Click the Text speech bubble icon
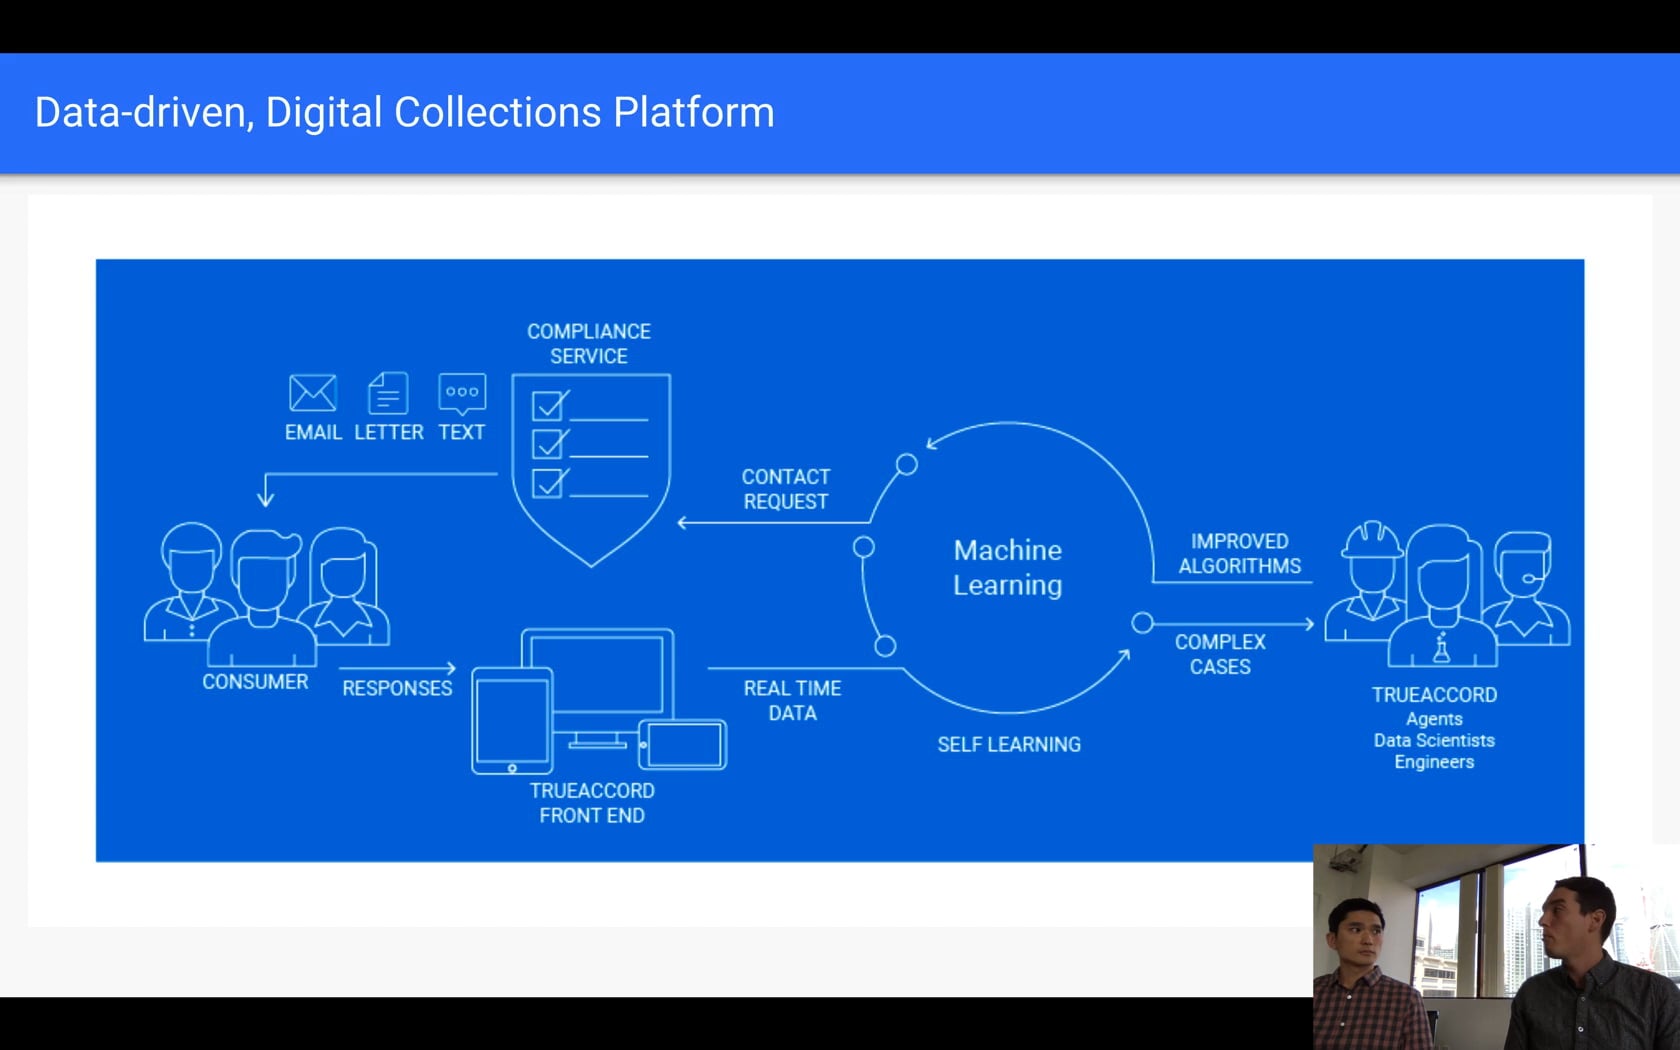1680x1050 pixels. click(462, 394)
